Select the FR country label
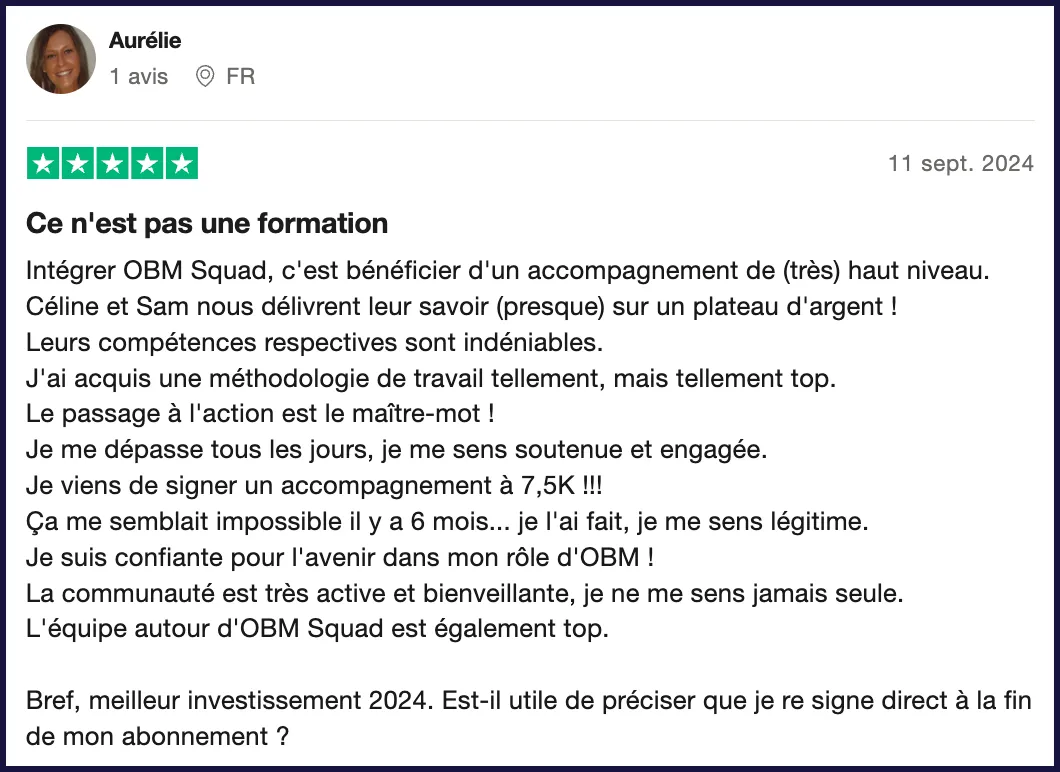 coord(241,76)
